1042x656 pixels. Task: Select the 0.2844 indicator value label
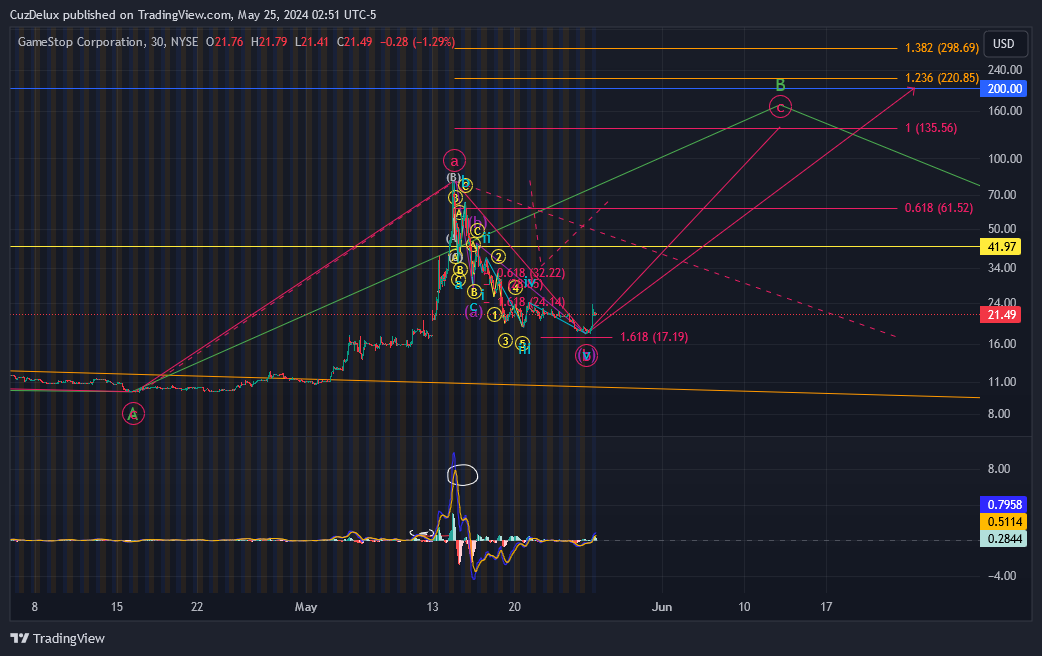click(1003, 539)
